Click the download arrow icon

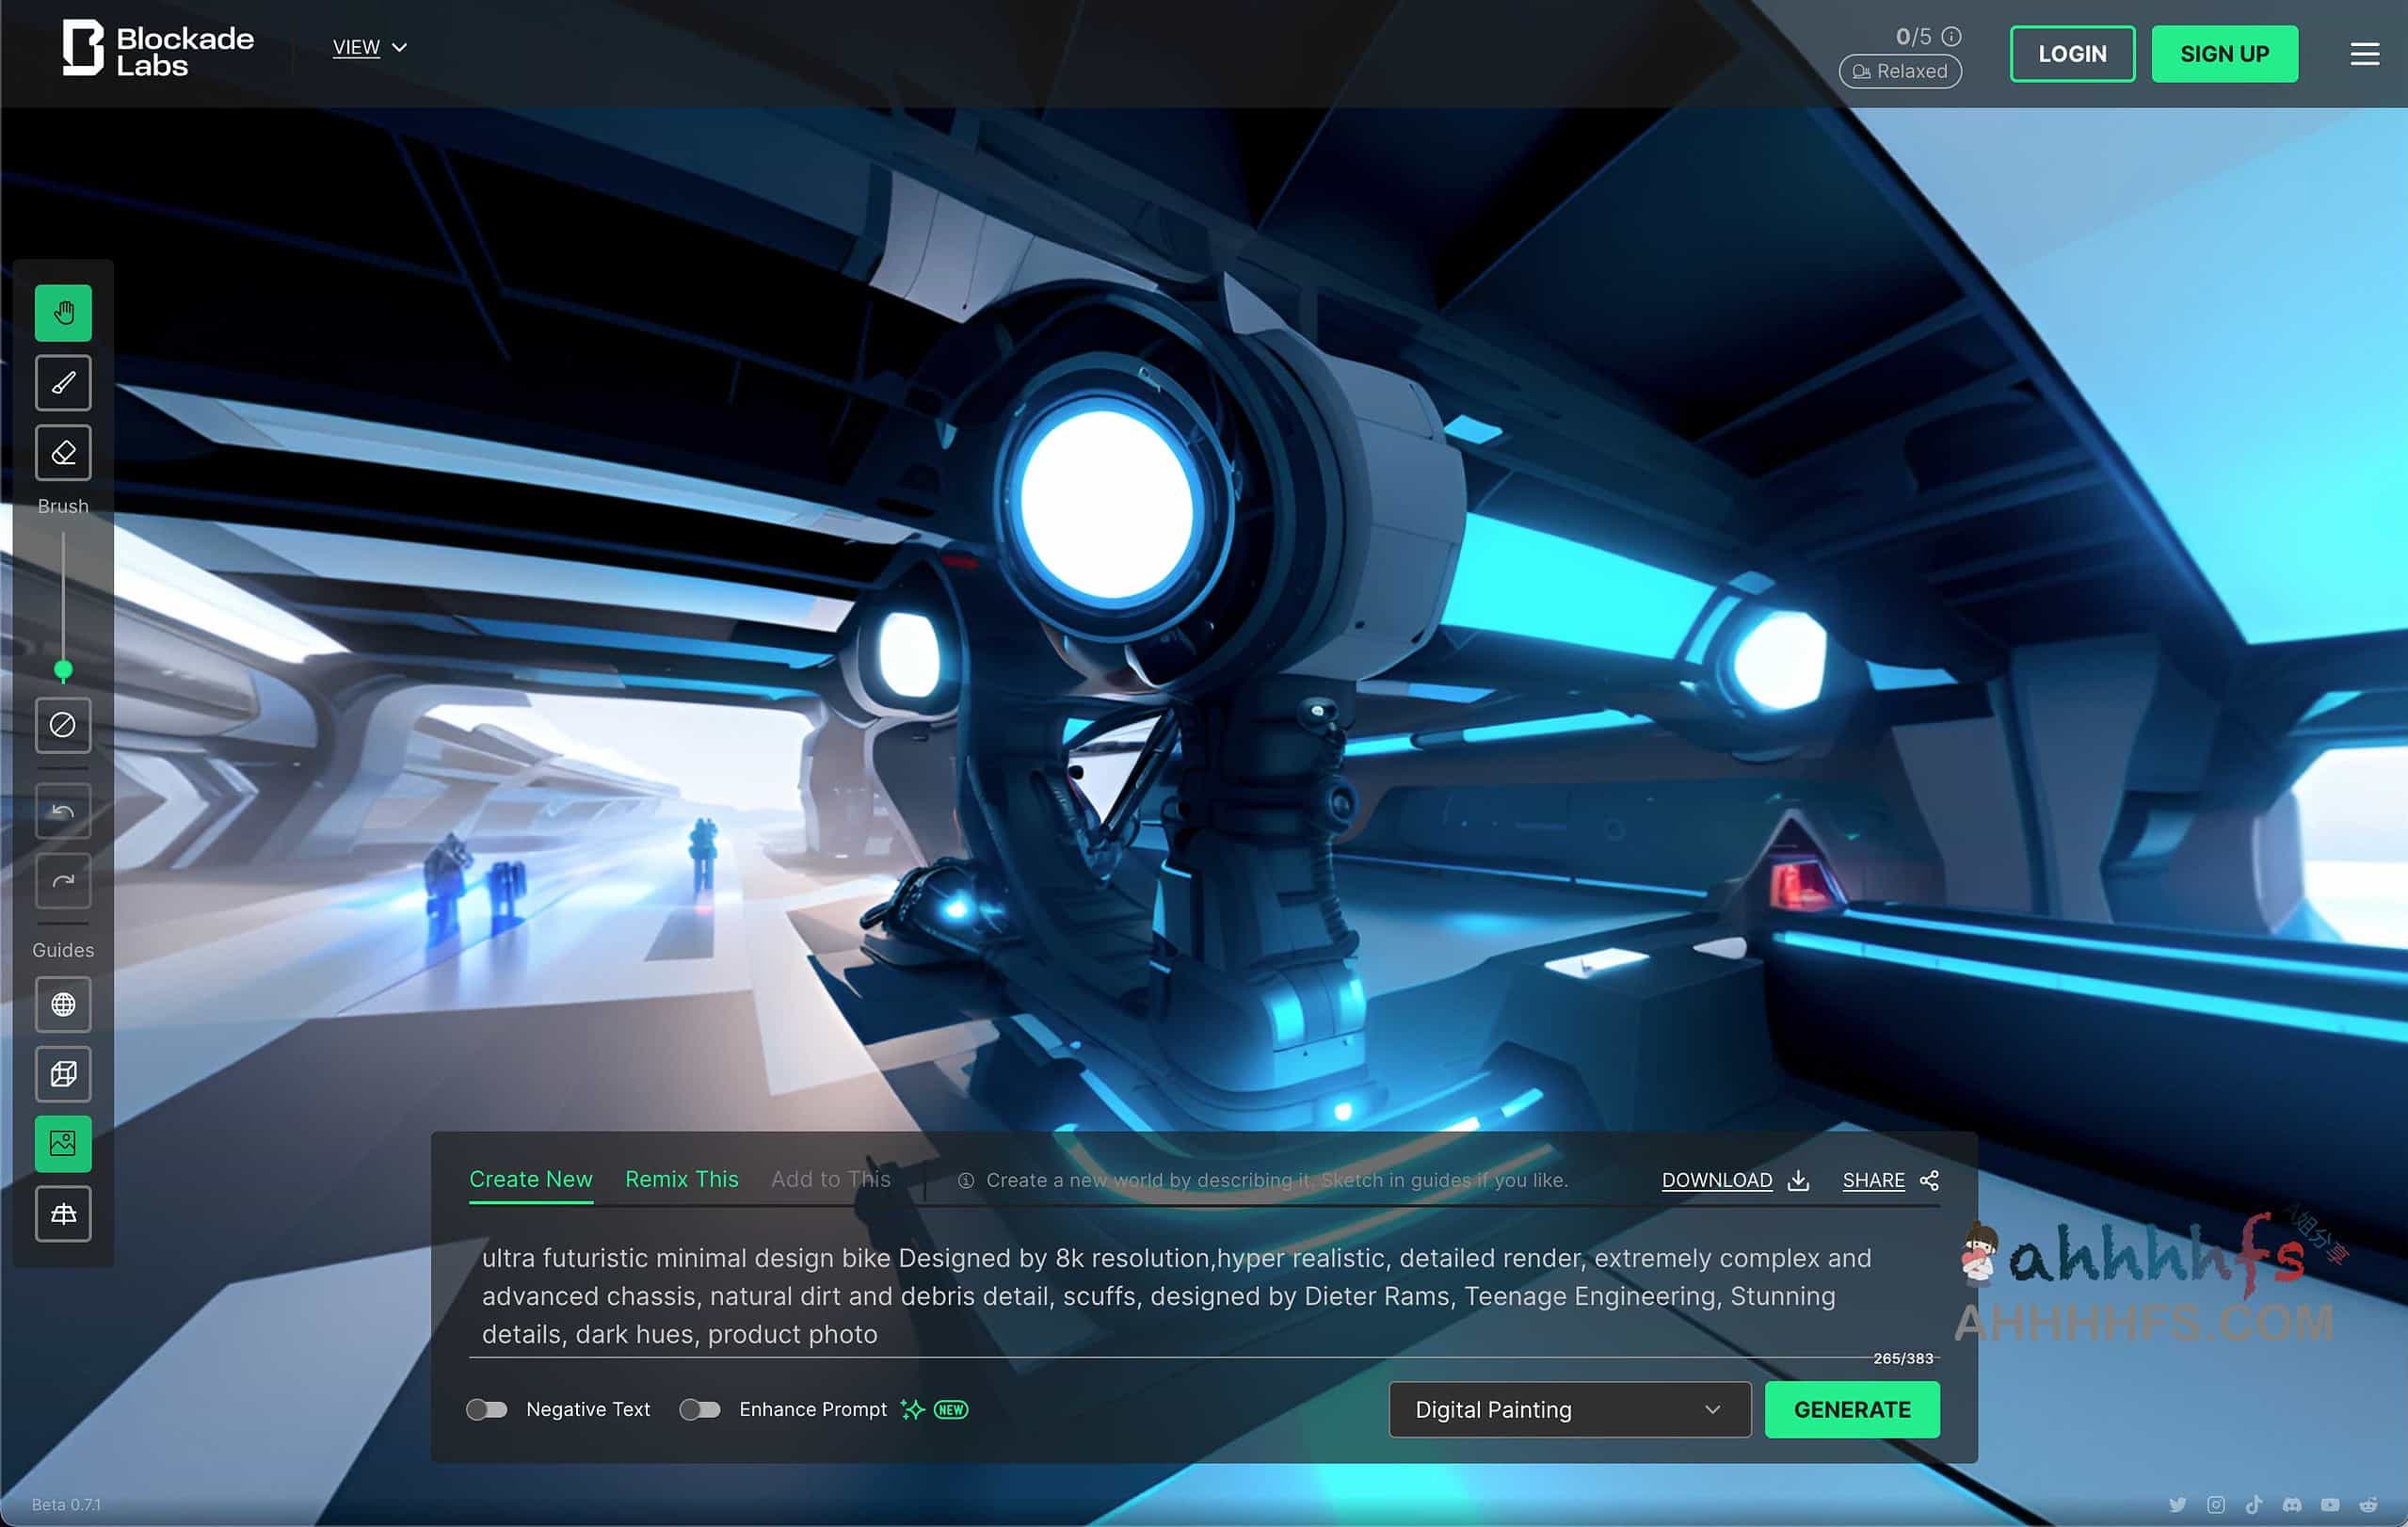click(1799, 1181)
